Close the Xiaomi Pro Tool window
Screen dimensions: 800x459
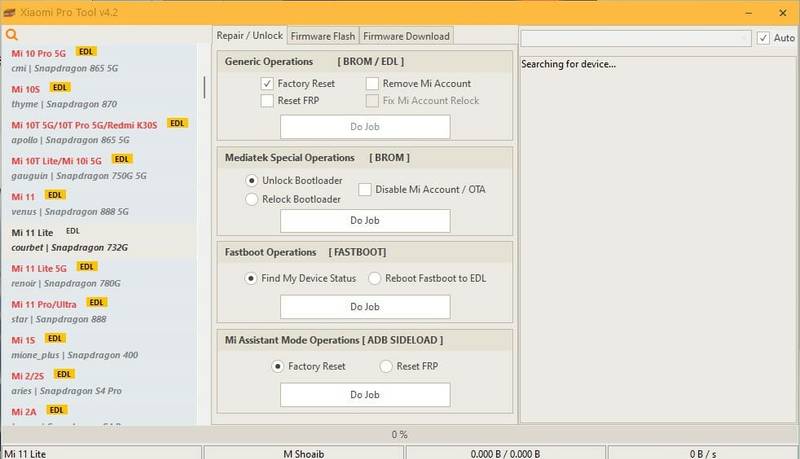(x=783, y=13)
